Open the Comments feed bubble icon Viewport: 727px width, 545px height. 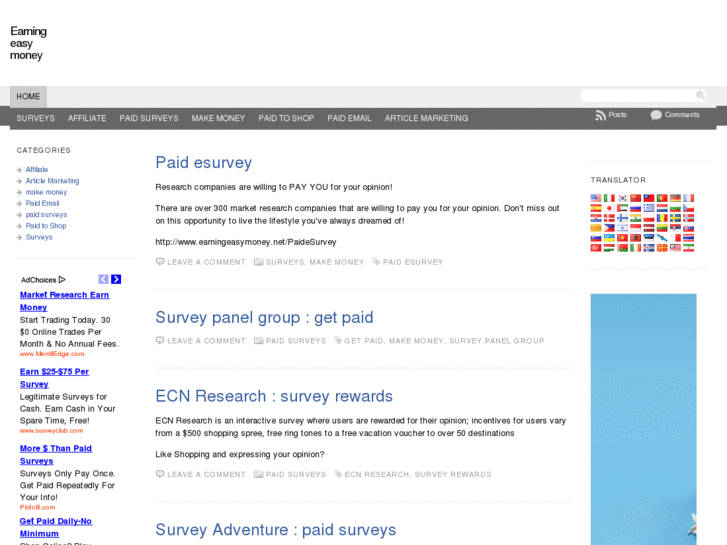pos(656,115)
